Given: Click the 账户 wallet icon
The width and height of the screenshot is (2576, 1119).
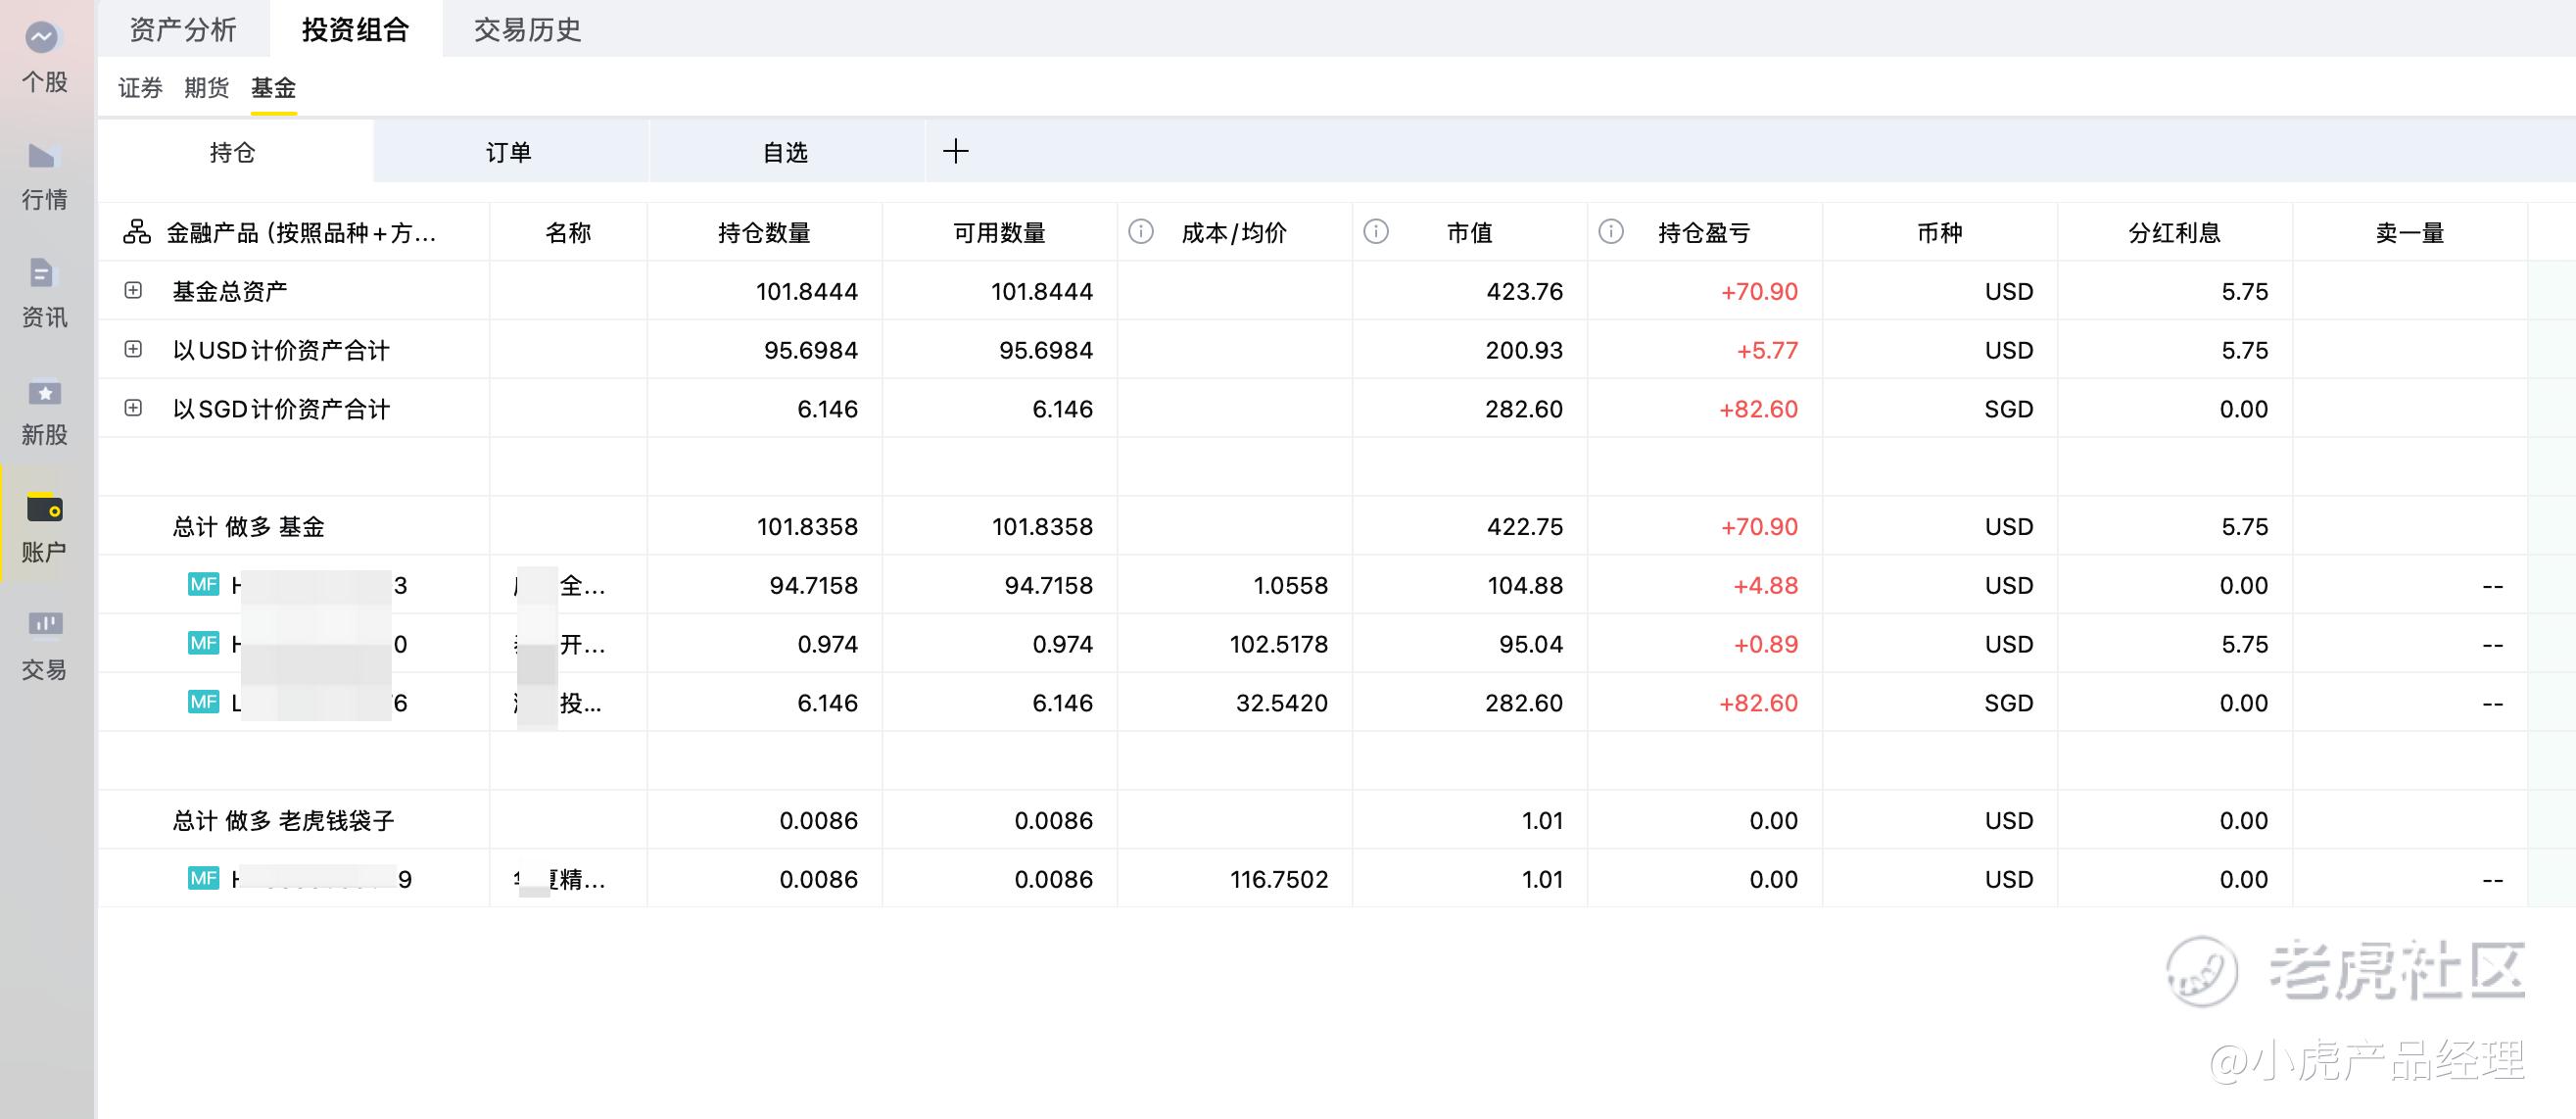Looking at the screenshot, I should coord(43,509).
